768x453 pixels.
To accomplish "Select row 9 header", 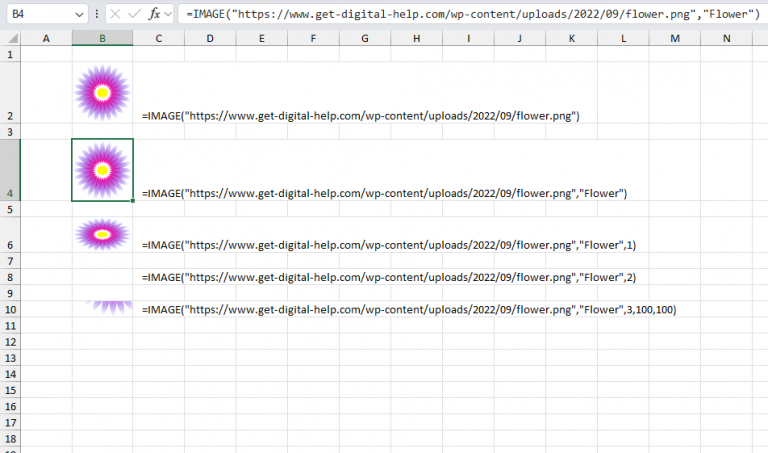I will point(10,293).
